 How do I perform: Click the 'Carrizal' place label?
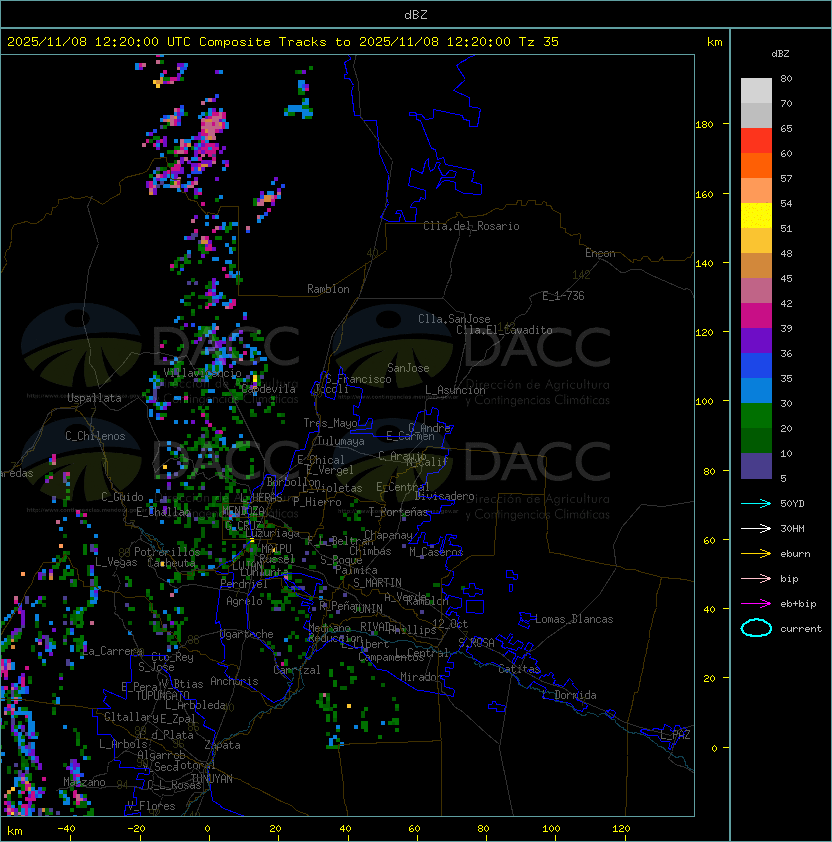(297, 670)
